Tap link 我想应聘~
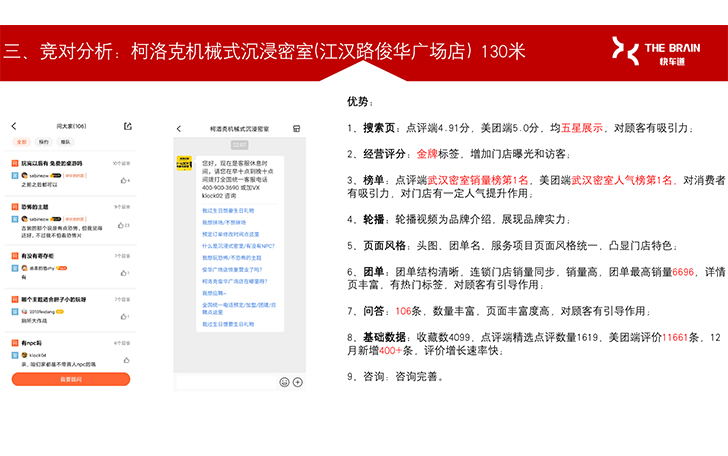 click(214, 293)
